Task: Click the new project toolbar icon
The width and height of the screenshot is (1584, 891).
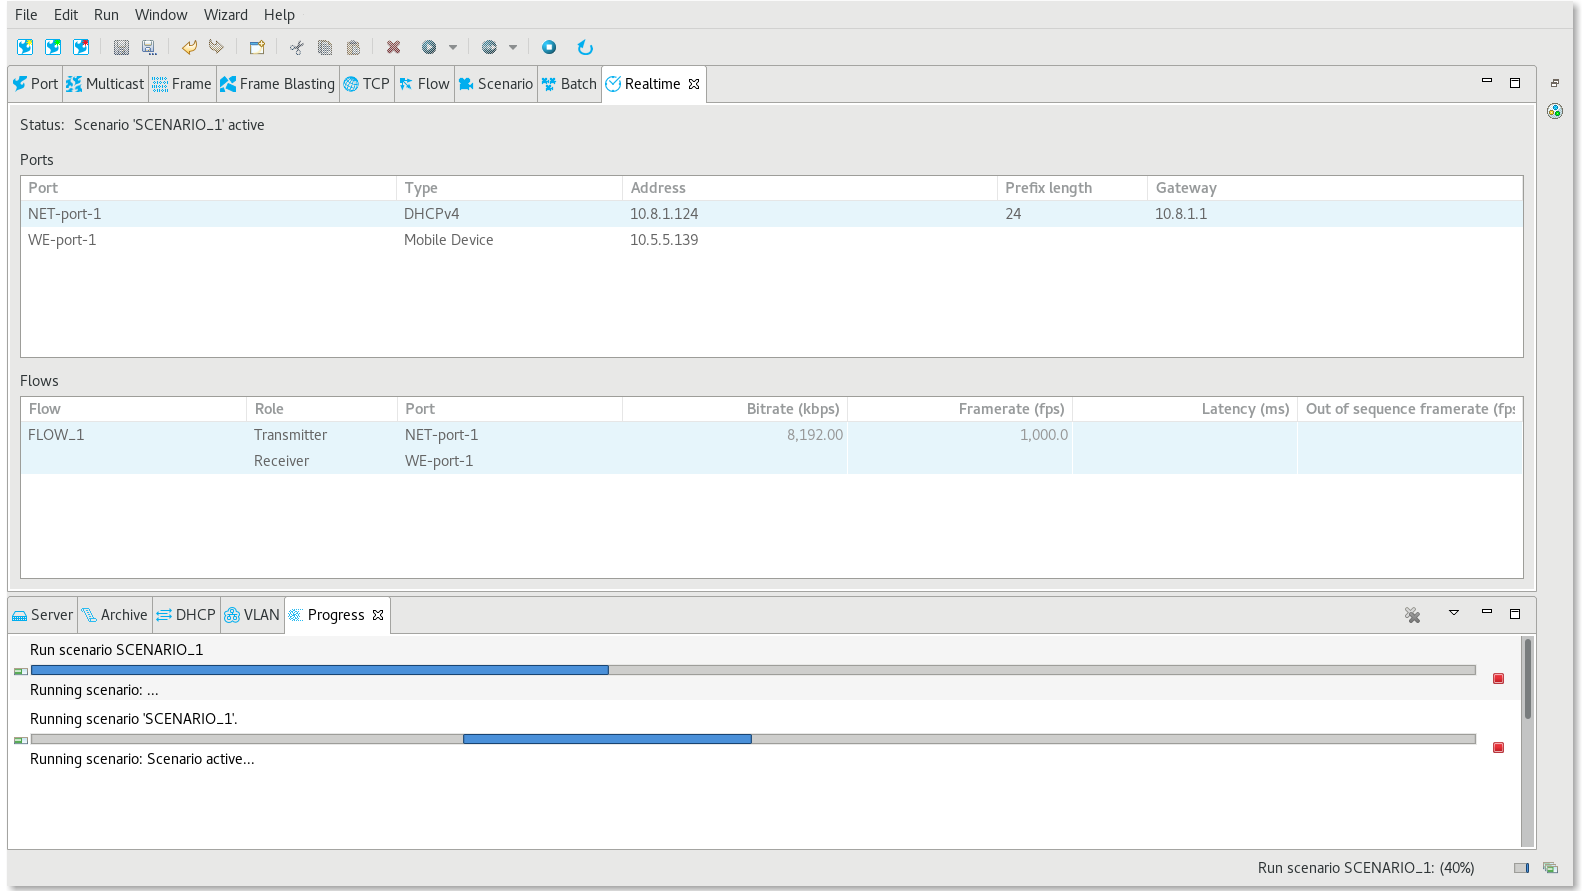Action: pos(257,47)
